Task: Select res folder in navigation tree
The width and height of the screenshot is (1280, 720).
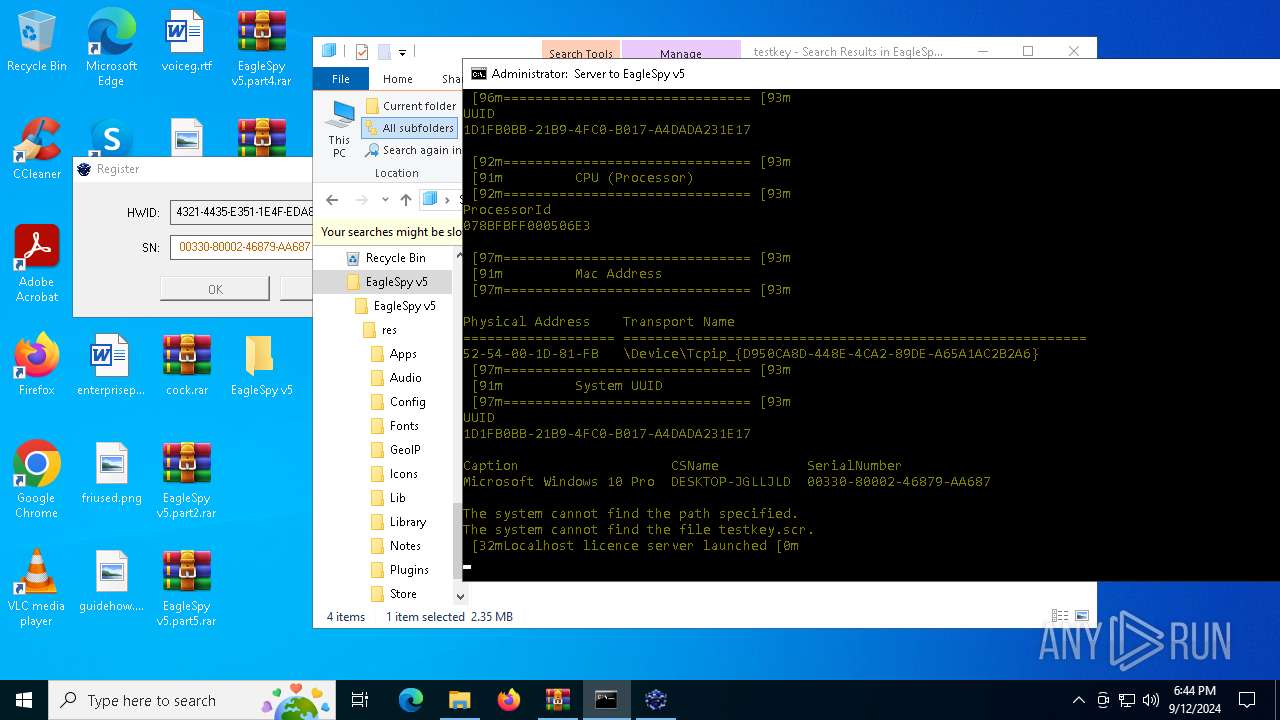Action: (x=389, y=330)
